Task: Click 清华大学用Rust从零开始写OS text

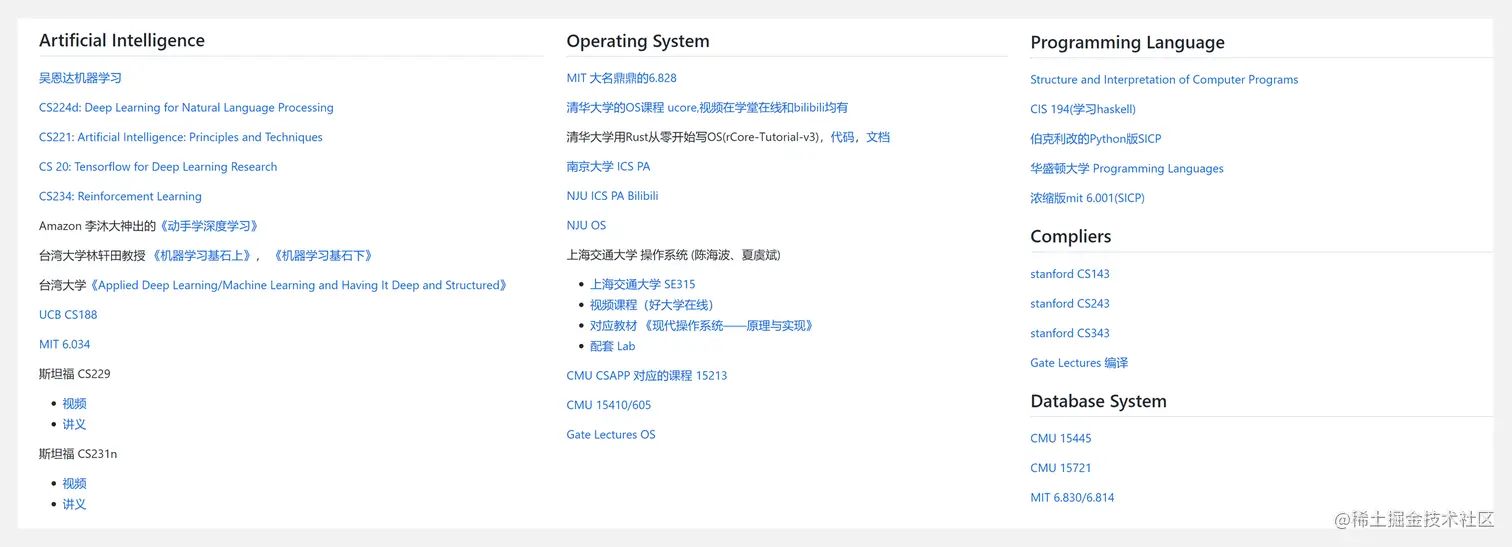Action: tap(693, 137)
